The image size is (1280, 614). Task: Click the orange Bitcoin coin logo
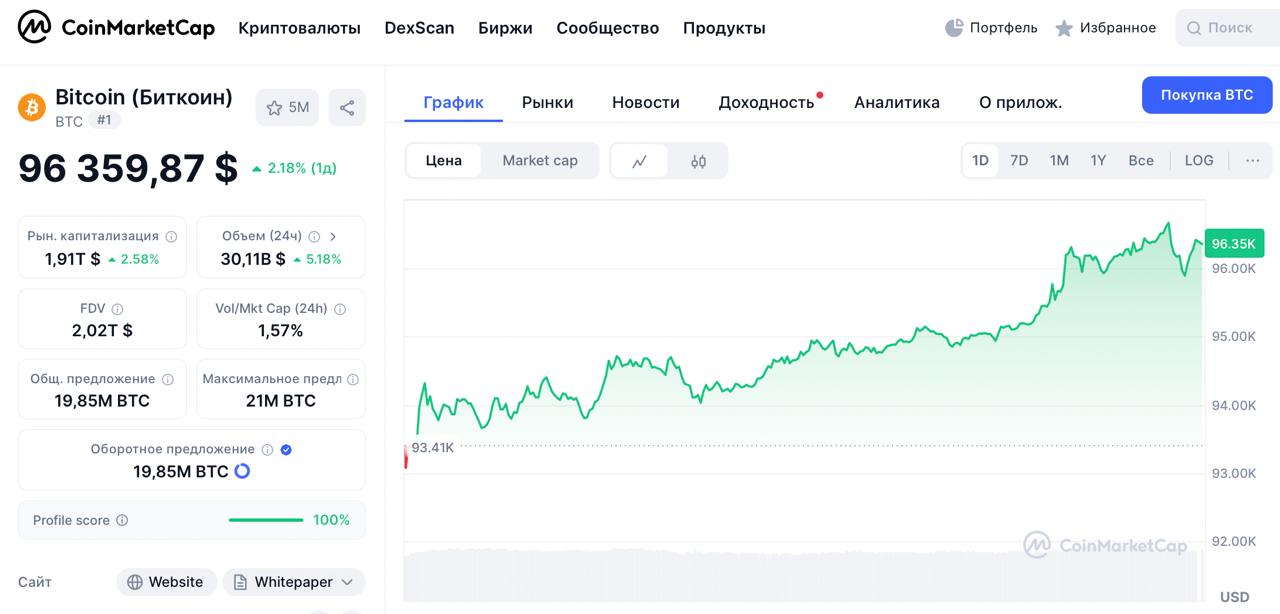point(32,107)
